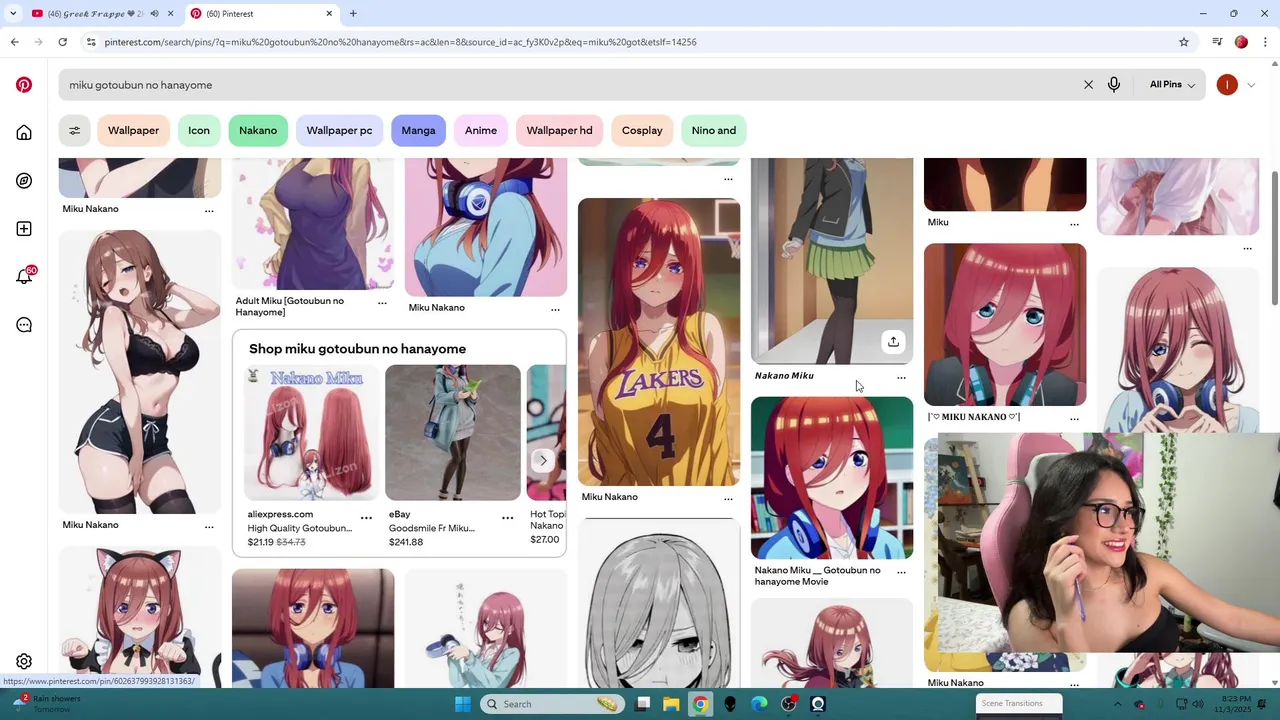The image size is (1280, 720).
Task: Bookmark this page with the star
Action: click(x=1184, y=42)
